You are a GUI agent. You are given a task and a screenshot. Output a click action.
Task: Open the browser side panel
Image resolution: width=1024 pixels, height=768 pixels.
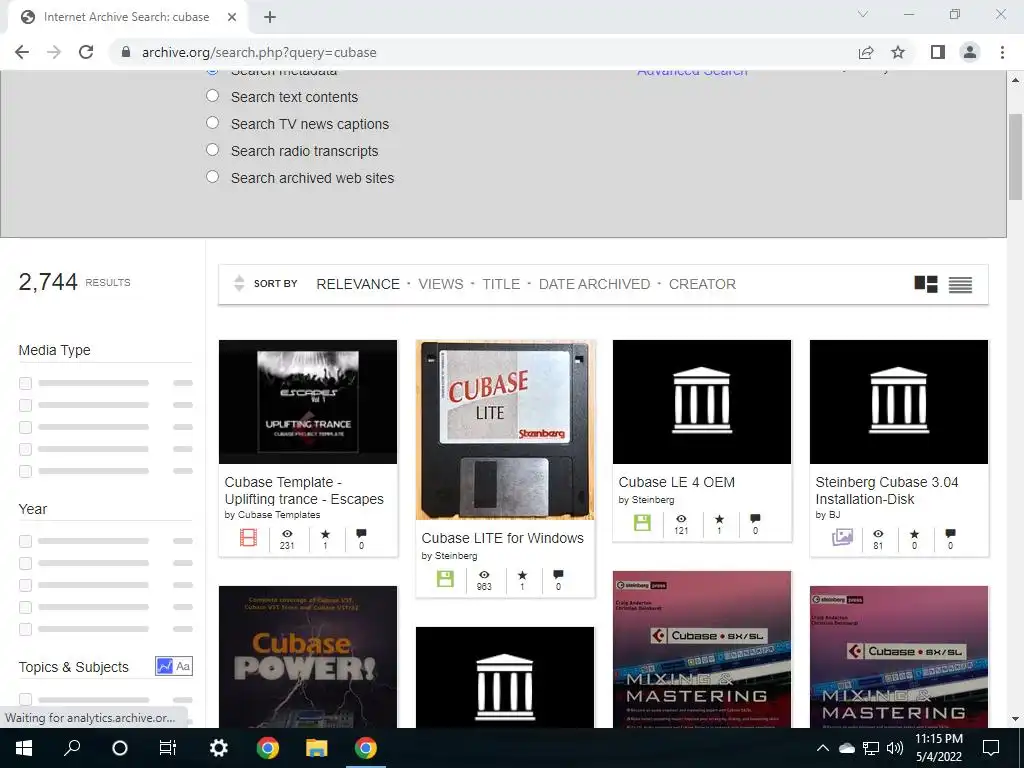(x=938, y=52)
